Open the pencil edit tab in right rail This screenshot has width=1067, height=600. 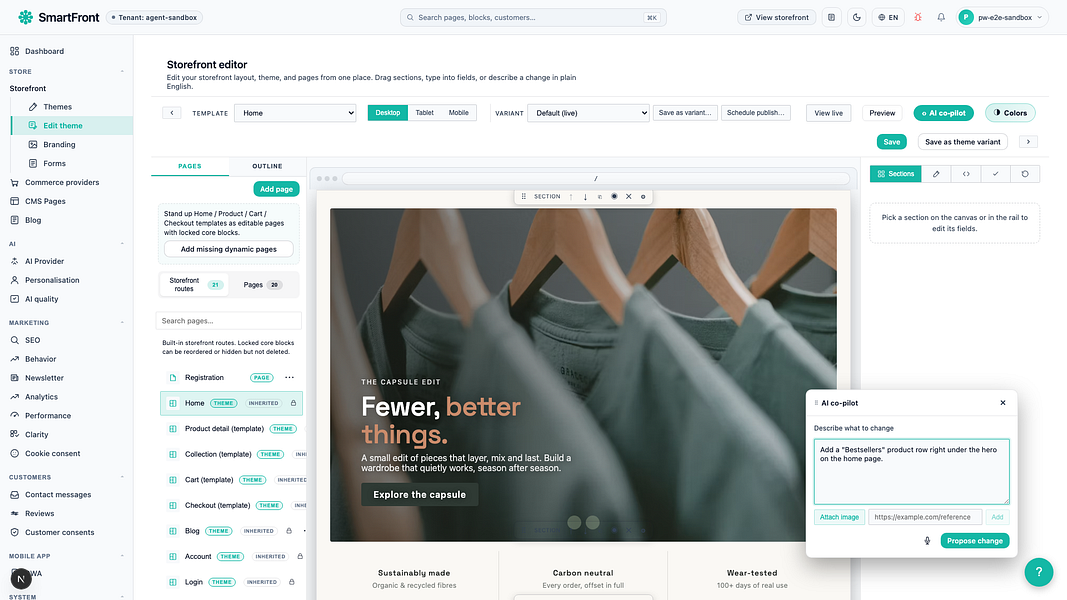936,174
